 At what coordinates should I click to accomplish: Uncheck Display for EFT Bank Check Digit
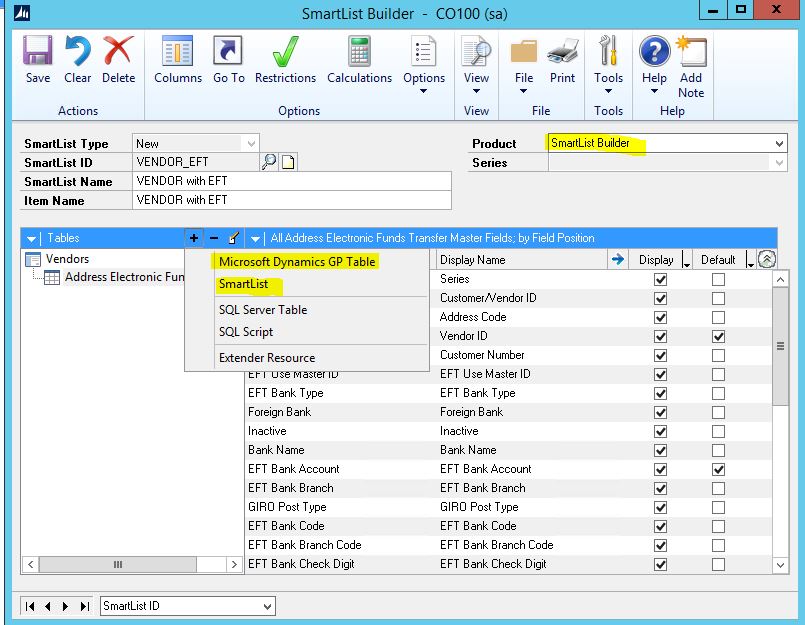click(x=660, y=564)
